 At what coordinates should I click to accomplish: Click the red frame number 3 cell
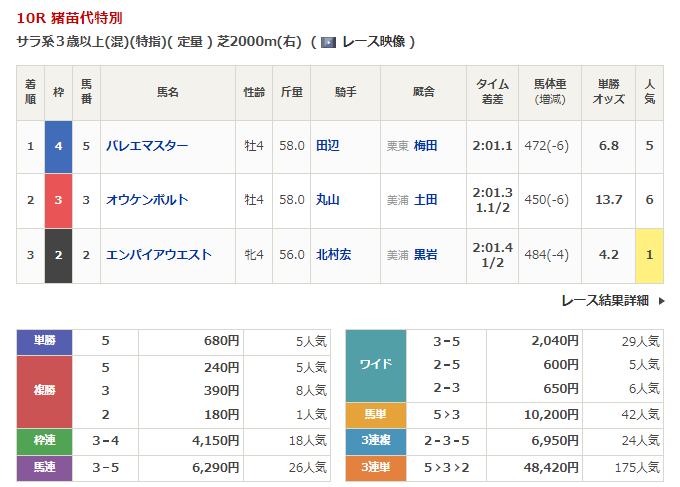[x=58, y=200]
